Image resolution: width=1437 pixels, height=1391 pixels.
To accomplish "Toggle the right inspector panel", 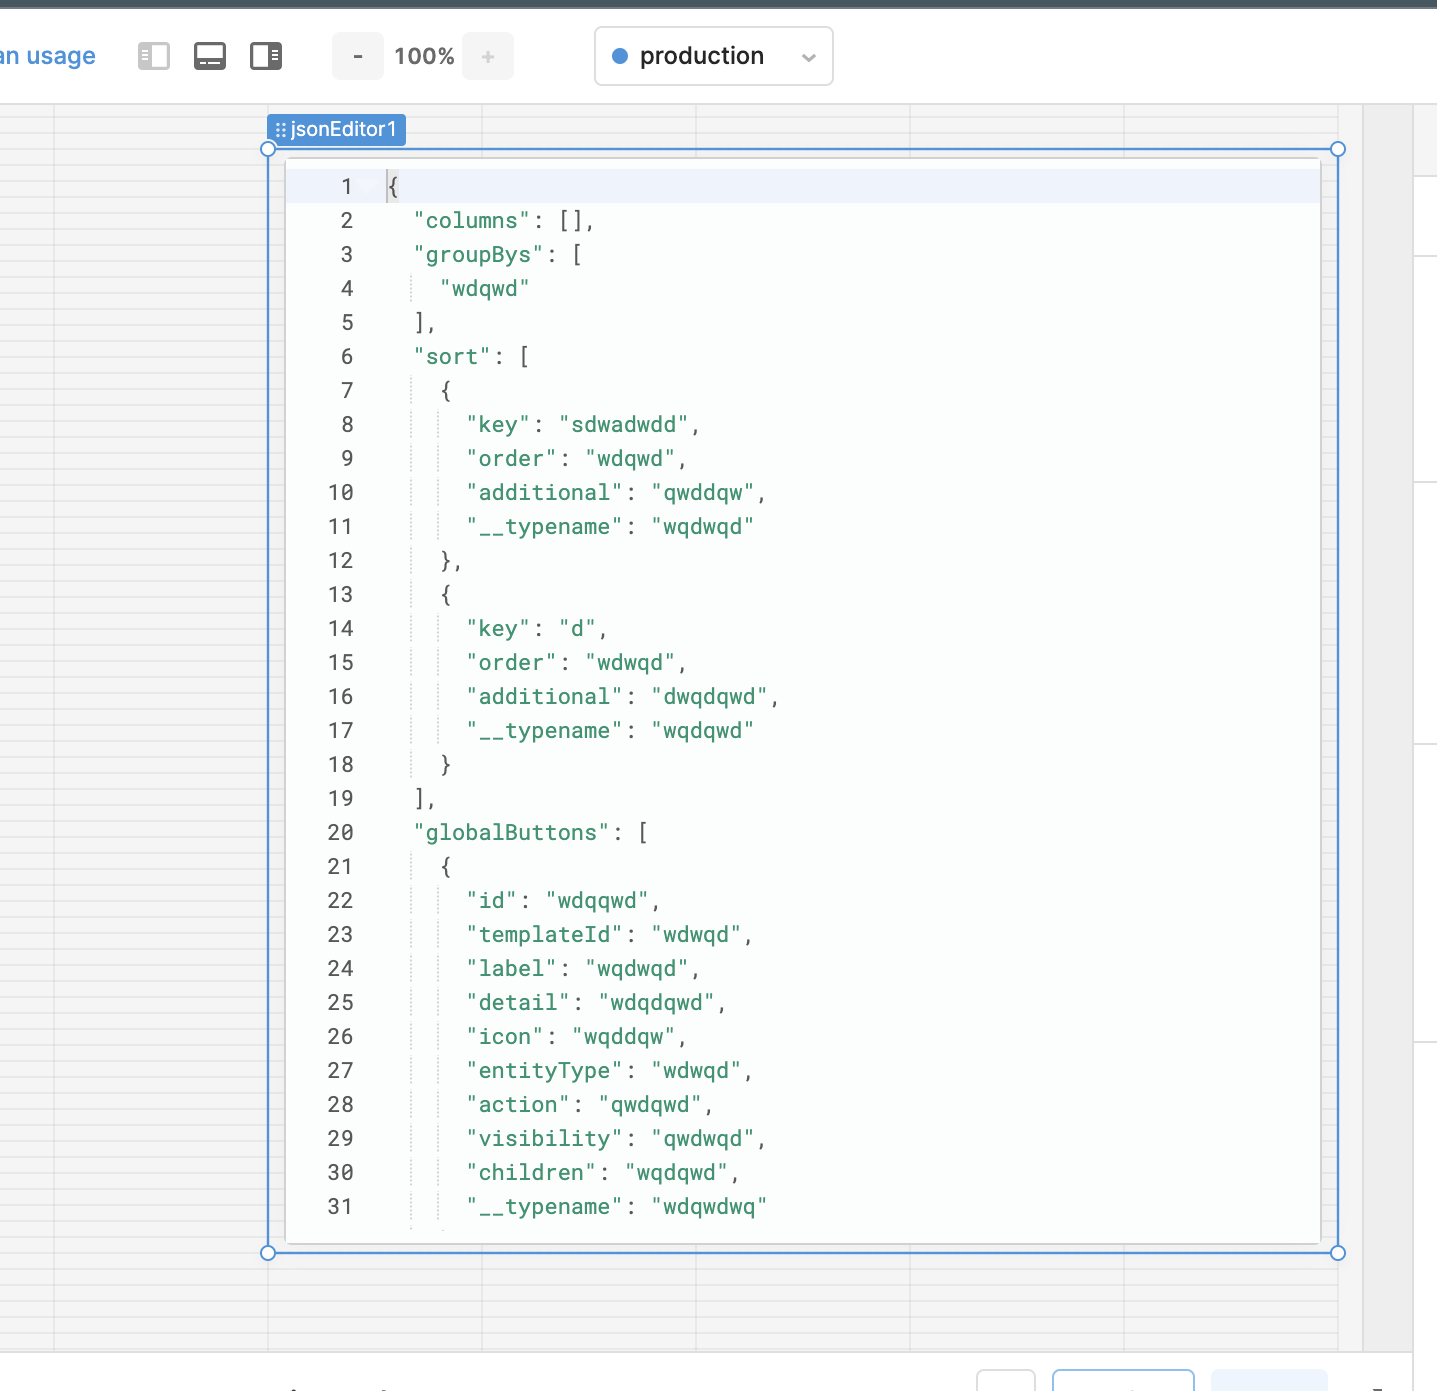I will pyautogui.click(x=266, y=56).
